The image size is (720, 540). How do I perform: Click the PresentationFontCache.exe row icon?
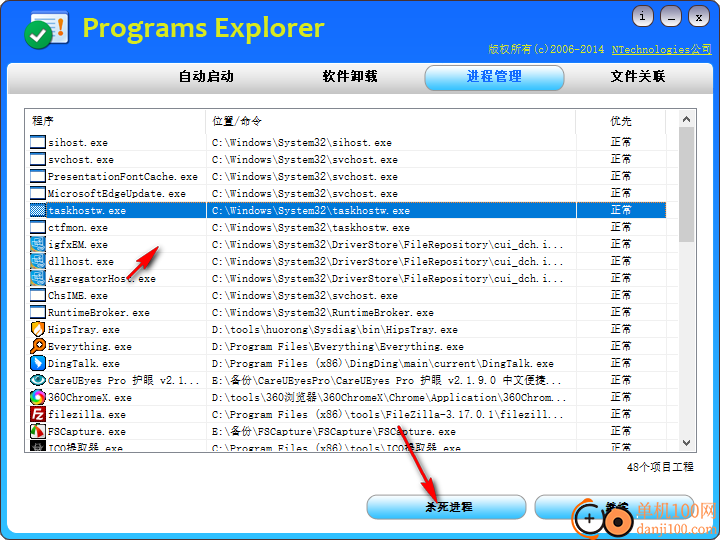(38, 176)
